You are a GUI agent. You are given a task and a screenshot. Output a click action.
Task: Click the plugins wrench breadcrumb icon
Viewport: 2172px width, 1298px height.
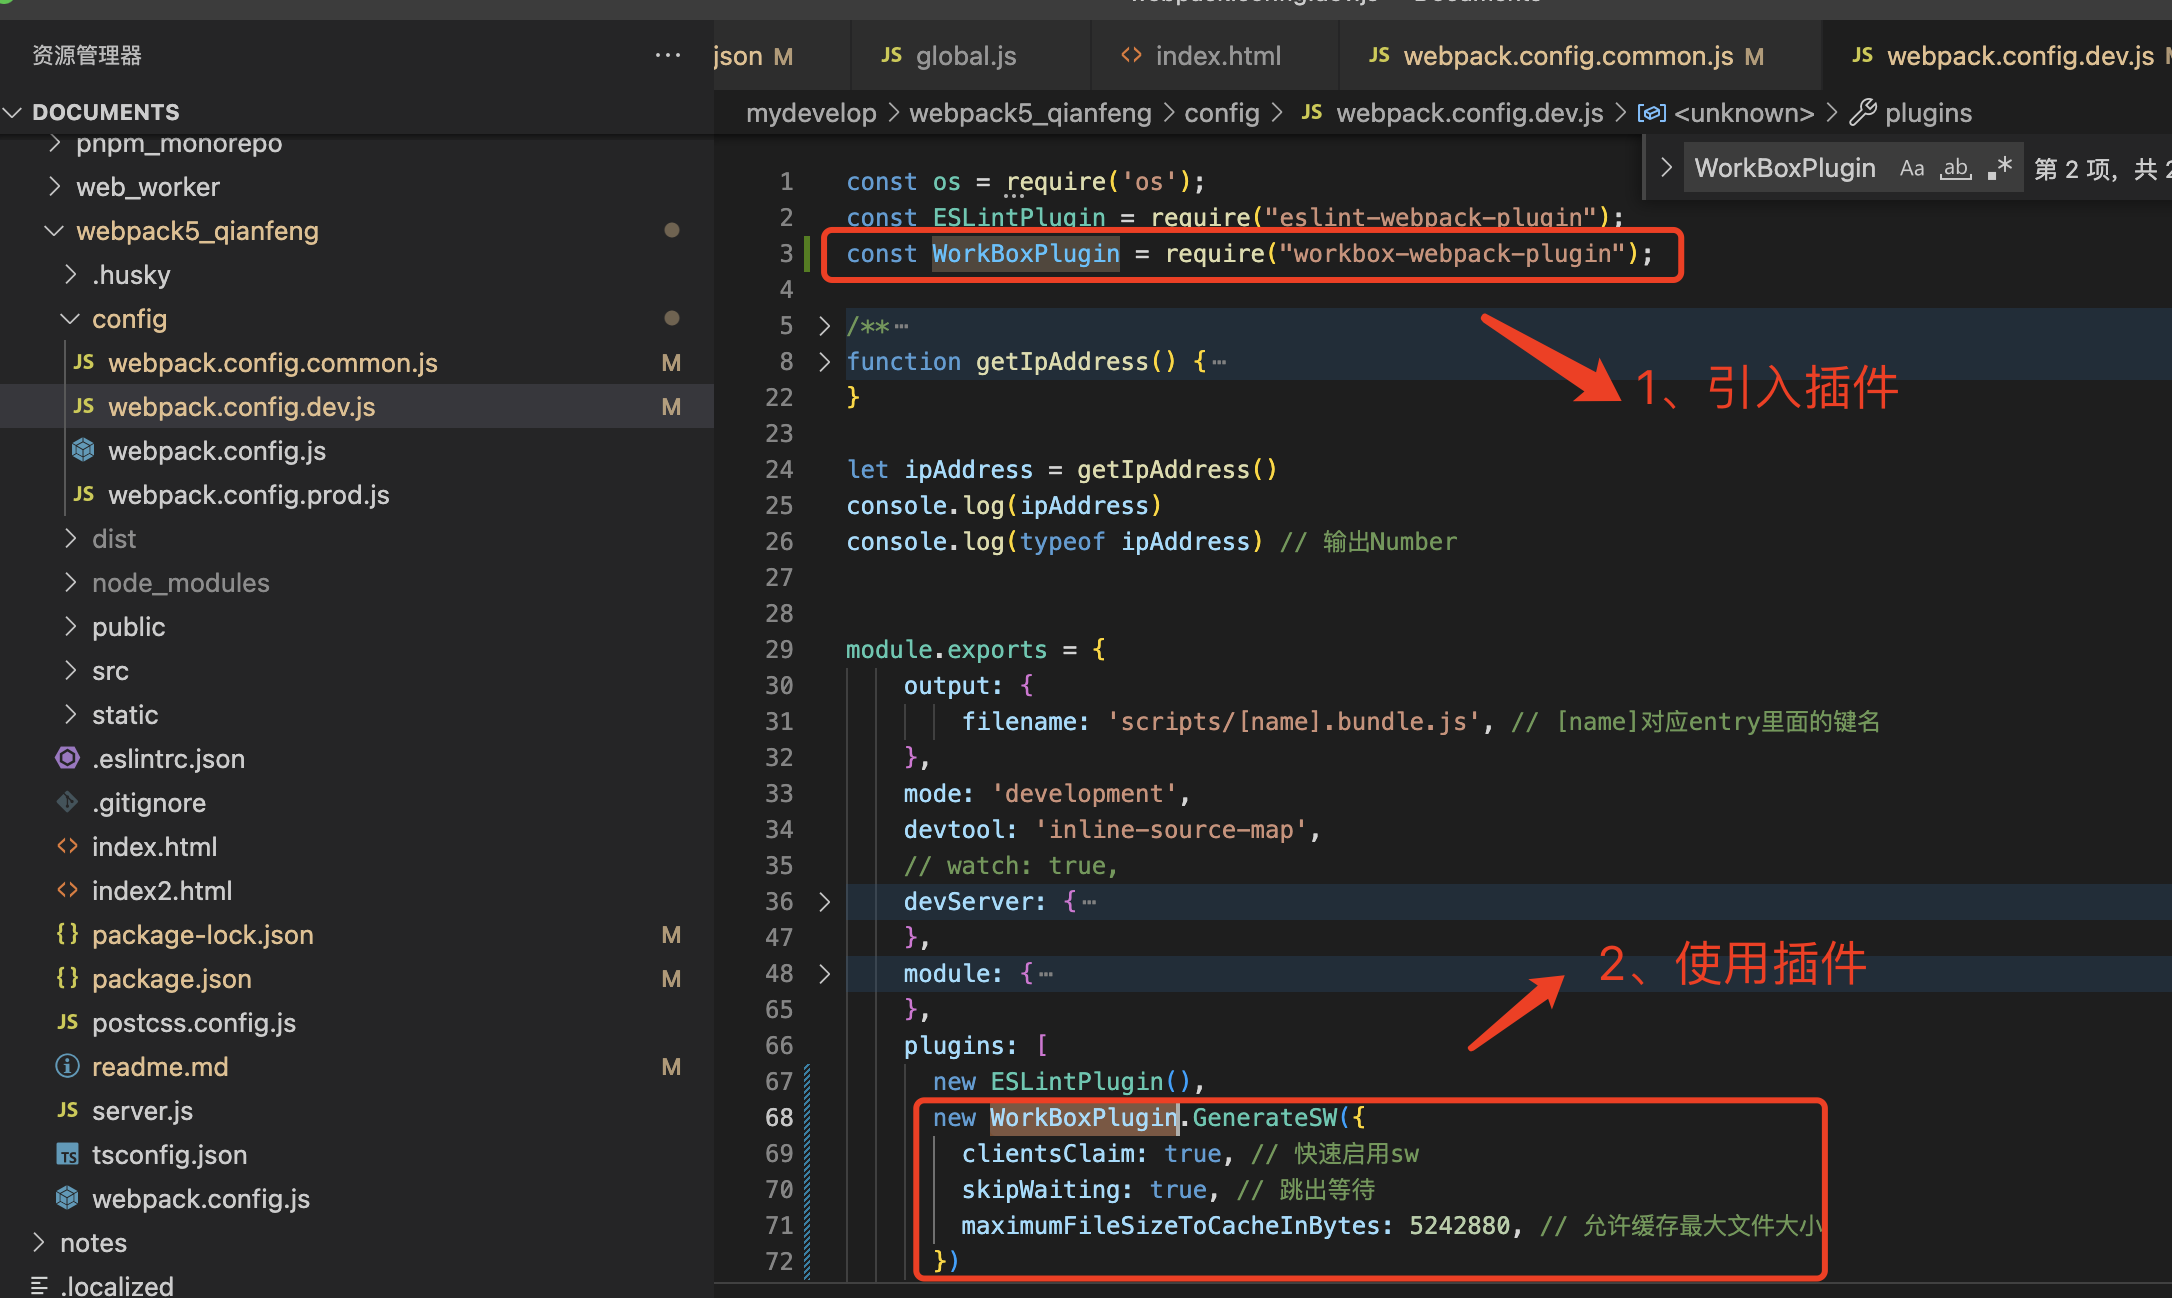pyautogui.click(x=1862, y=113)
